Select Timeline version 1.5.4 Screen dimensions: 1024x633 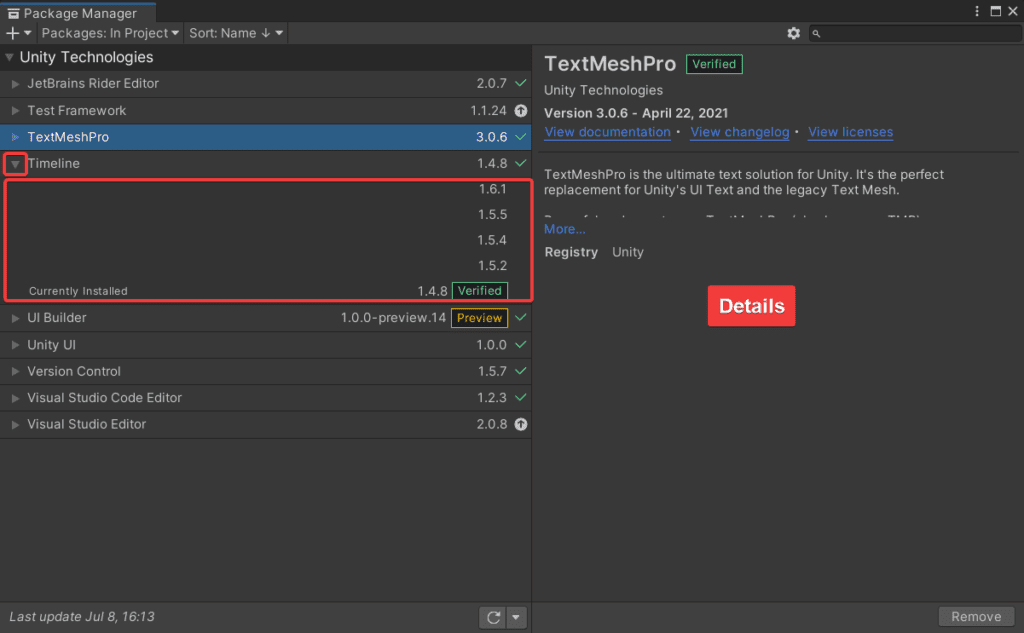[x=268, y=240]
